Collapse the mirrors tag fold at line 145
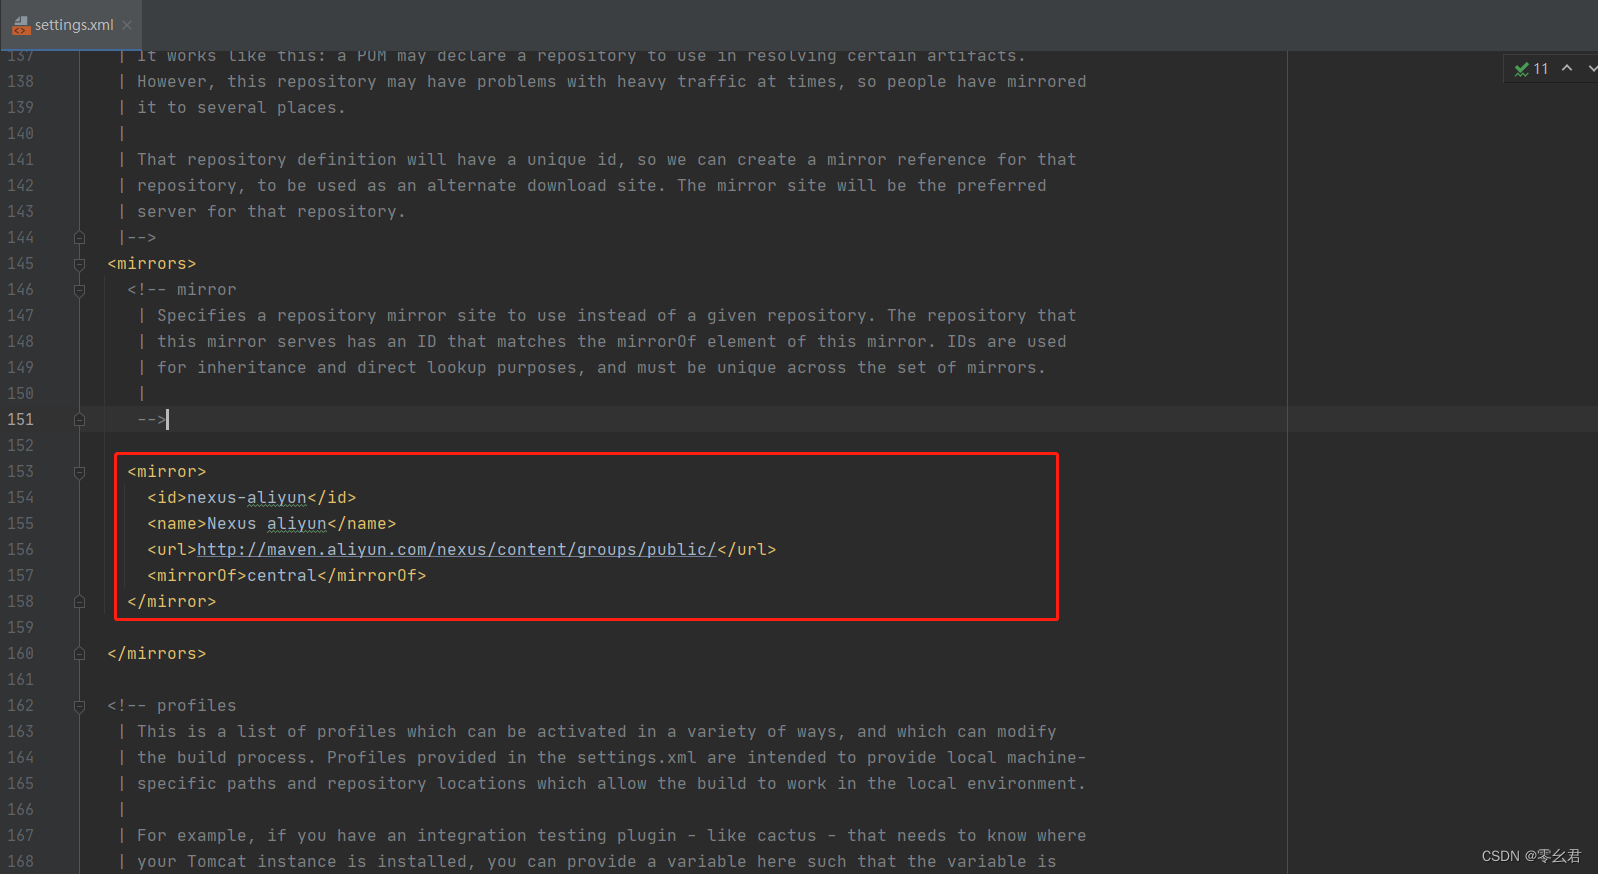1598x874 pixels. (79, 264)
